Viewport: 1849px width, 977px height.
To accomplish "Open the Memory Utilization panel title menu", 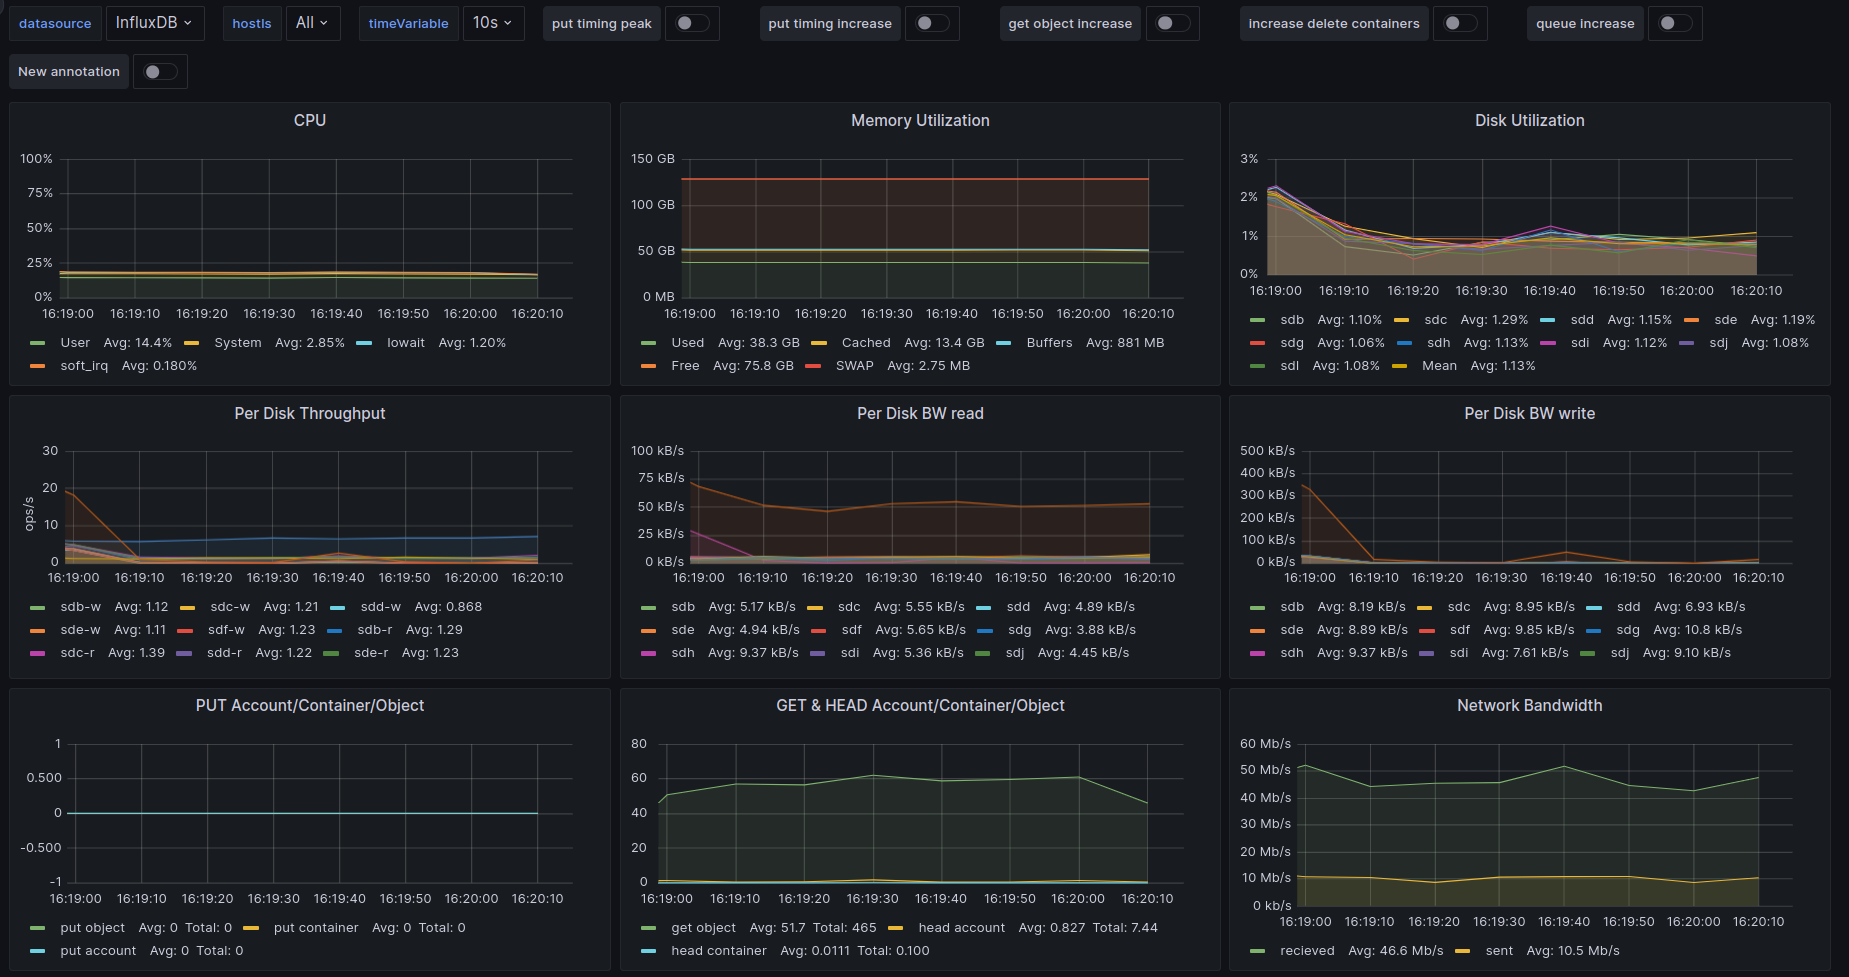I will pyautogui.click(x=919, y=120).
